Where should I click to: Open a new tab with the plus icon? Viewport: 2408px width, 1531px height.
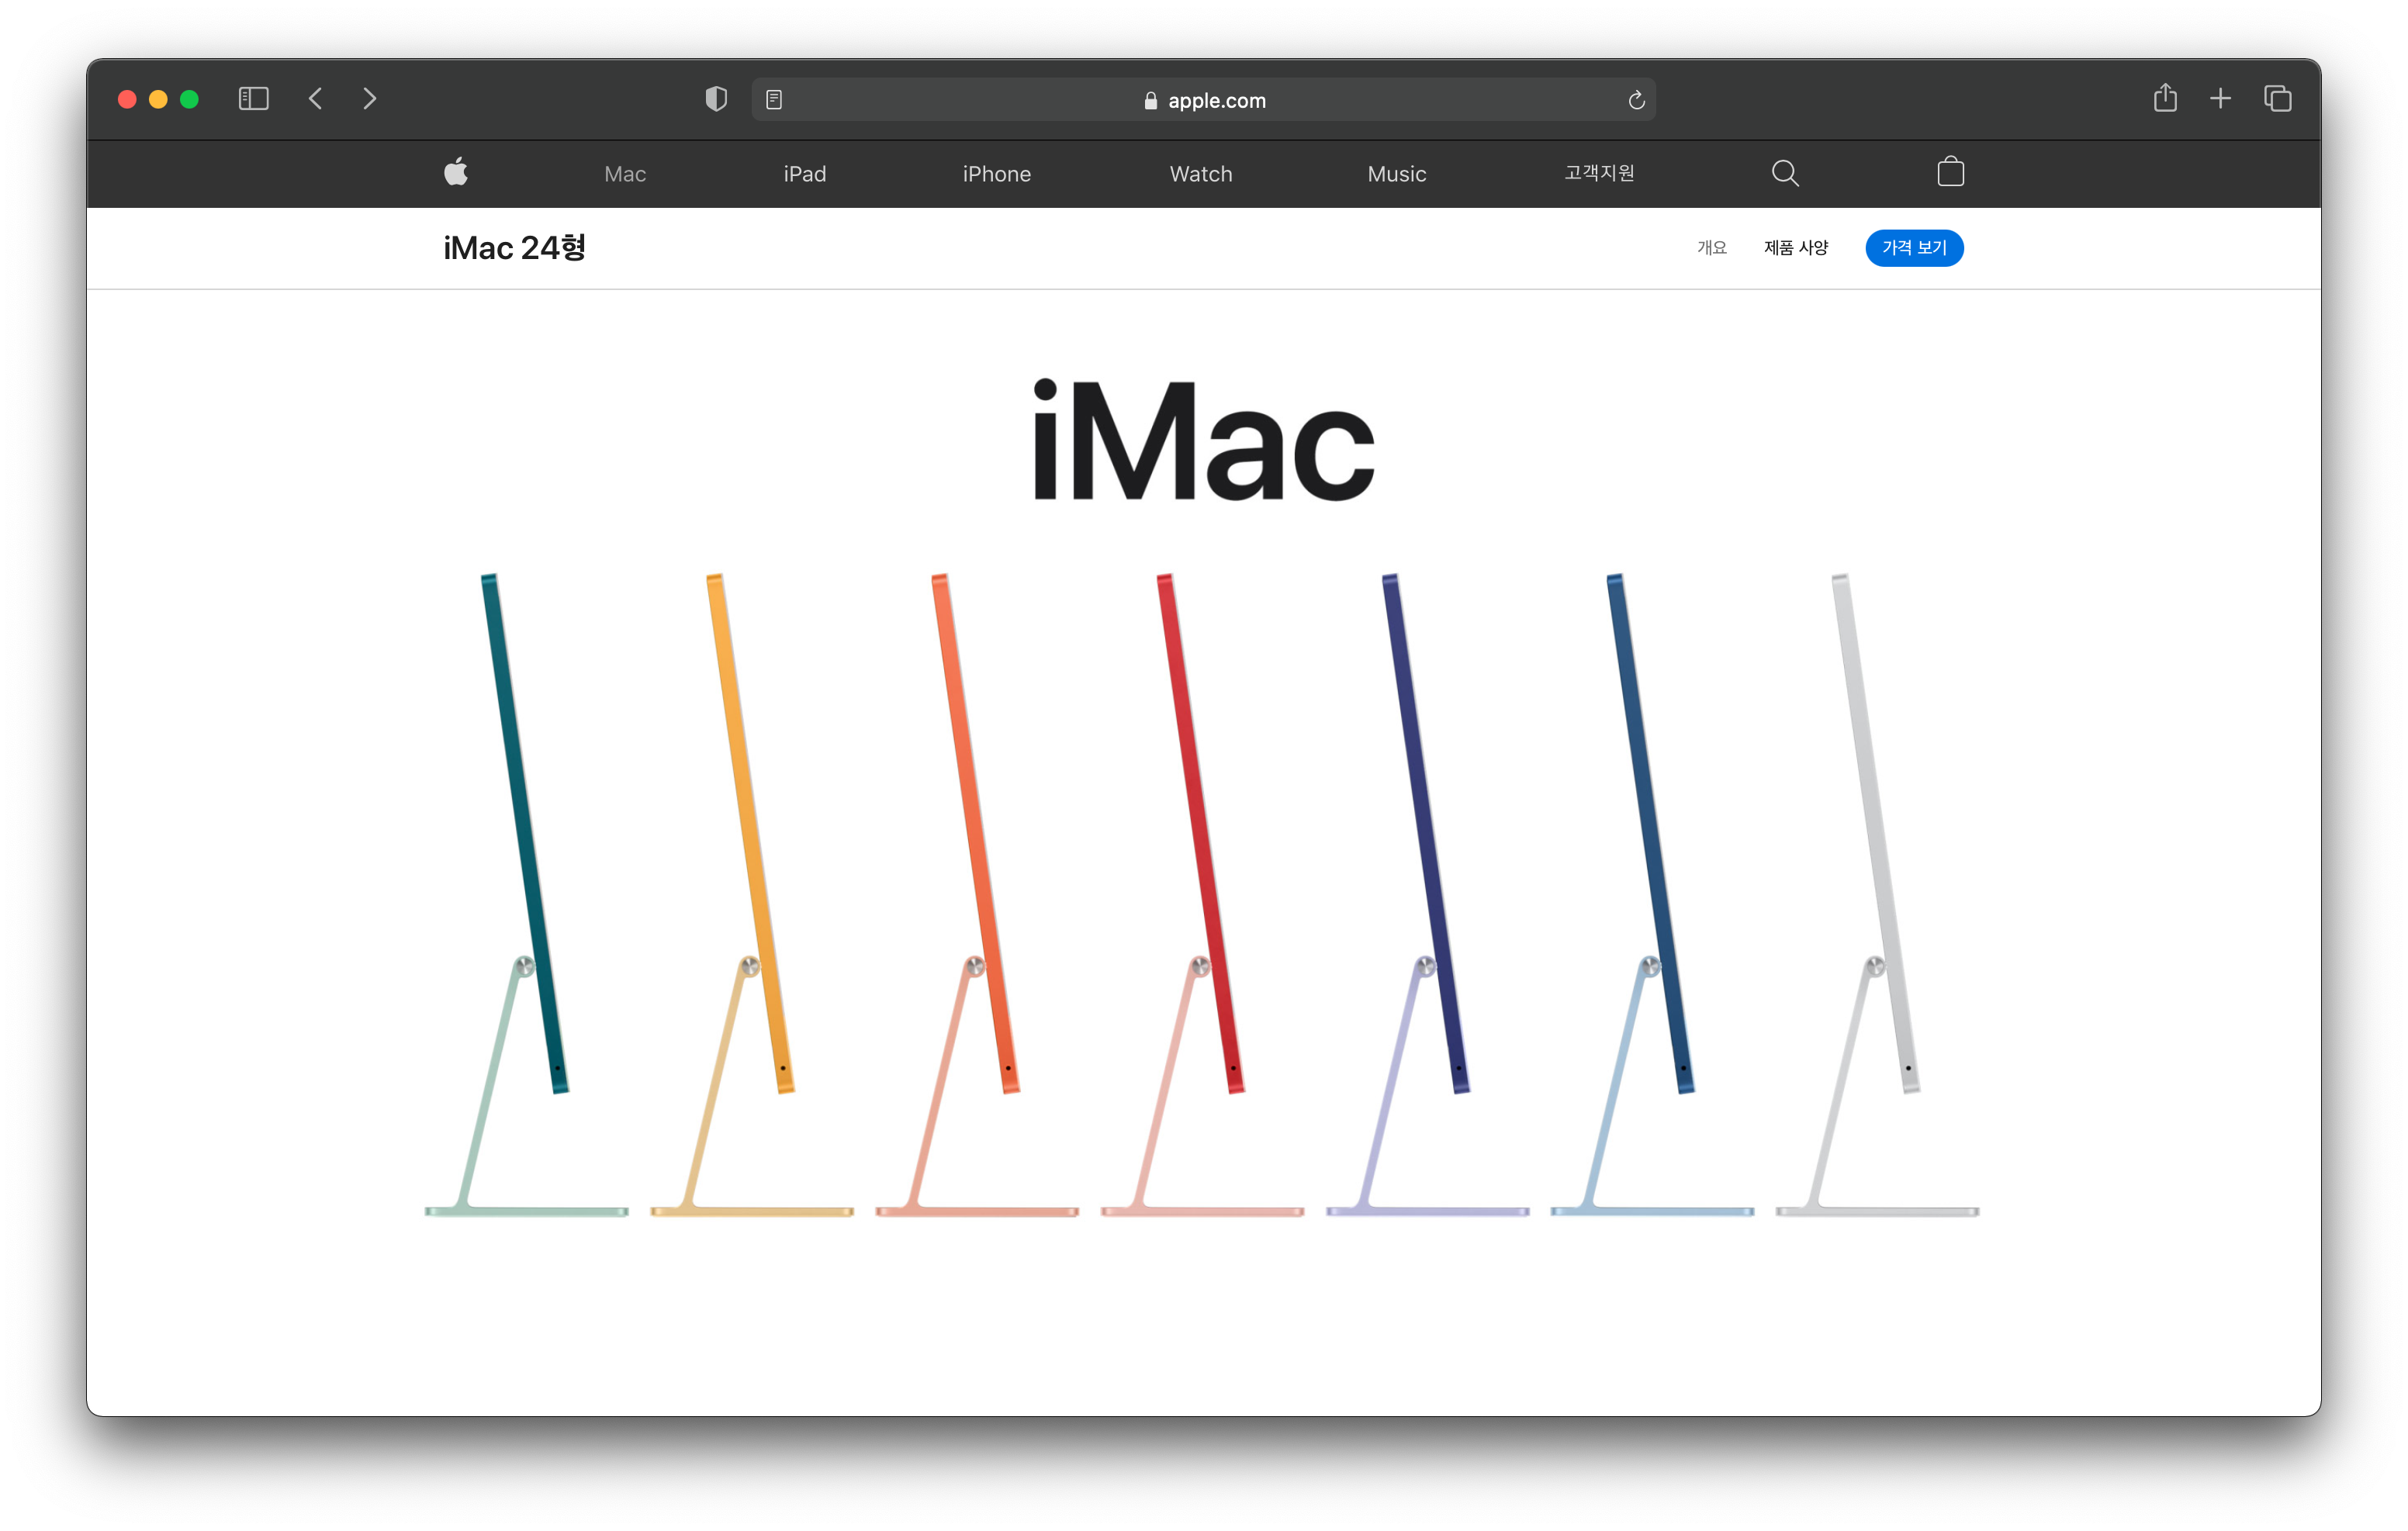click(x=2220, y=99)
